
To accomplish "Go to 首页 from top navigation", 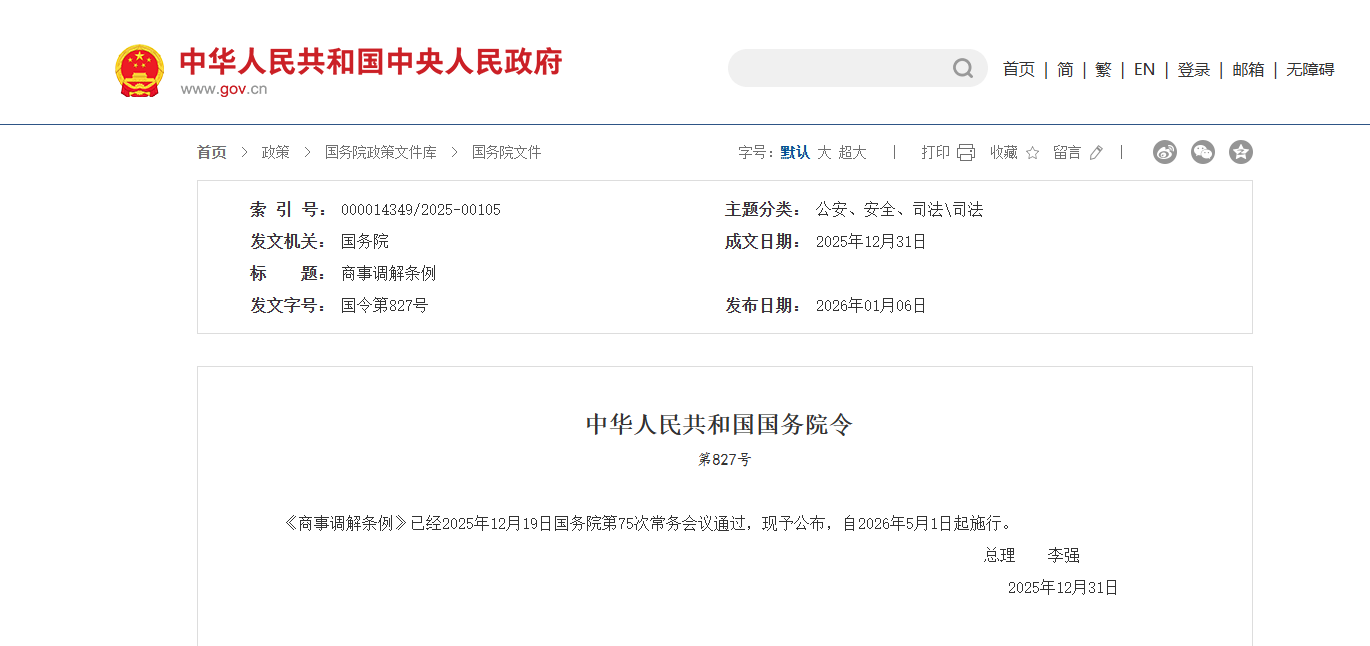I will point(1018,69).
